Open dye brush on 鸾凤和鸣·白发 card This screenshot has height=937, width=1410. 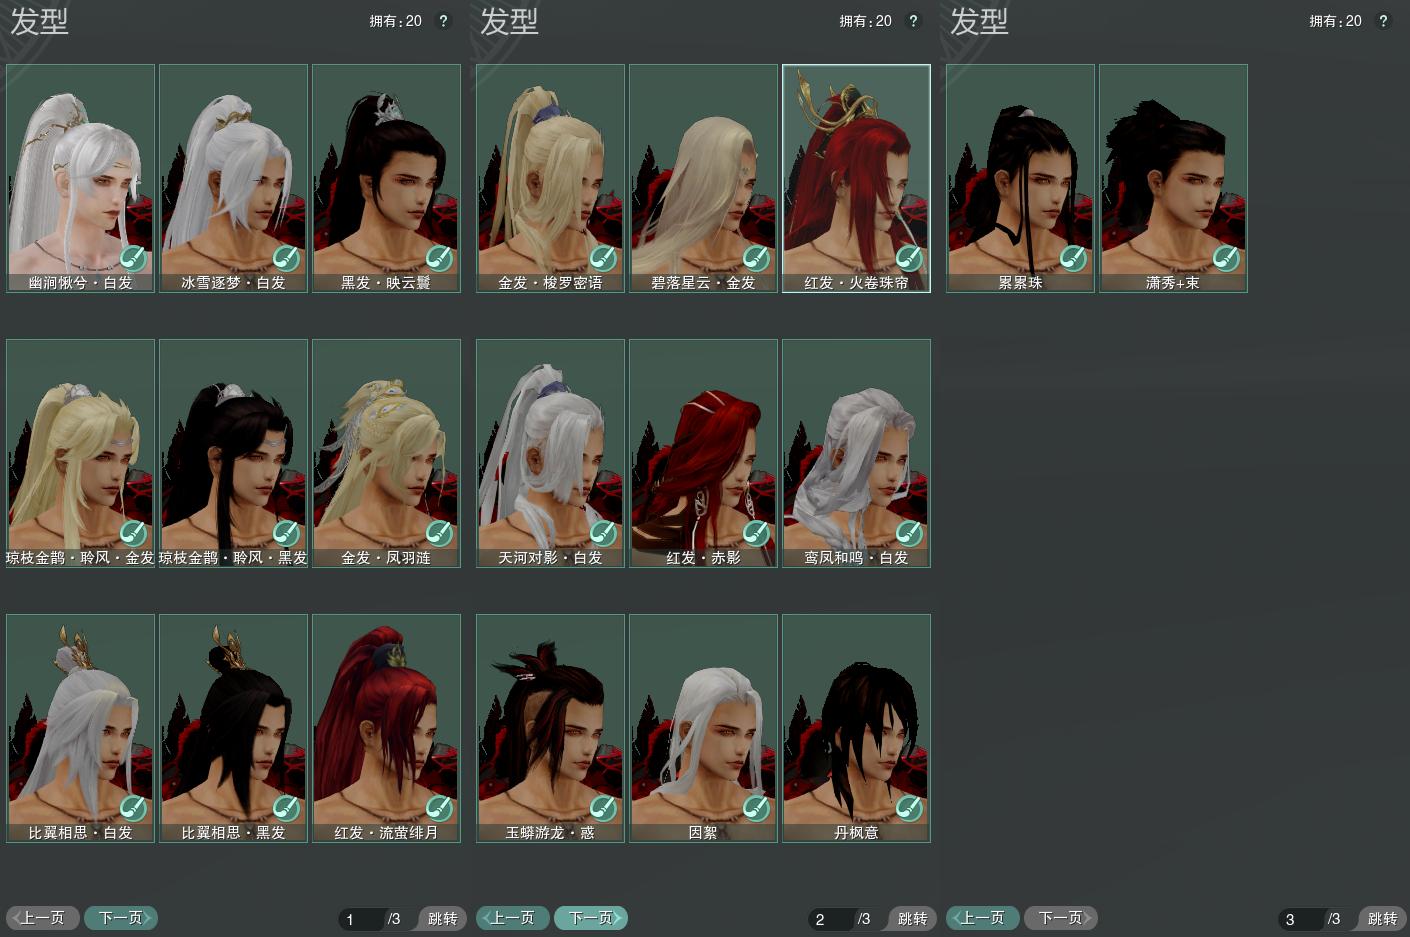coord(909,534)
